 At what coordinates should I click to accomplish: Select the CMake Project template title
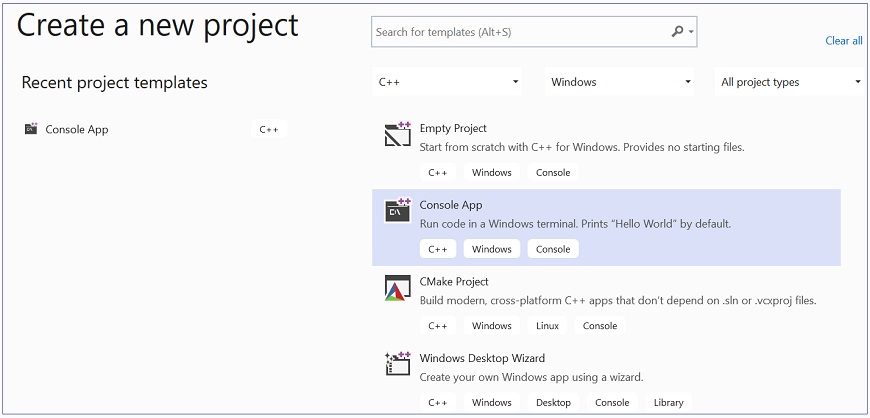[x=454, y=282]
